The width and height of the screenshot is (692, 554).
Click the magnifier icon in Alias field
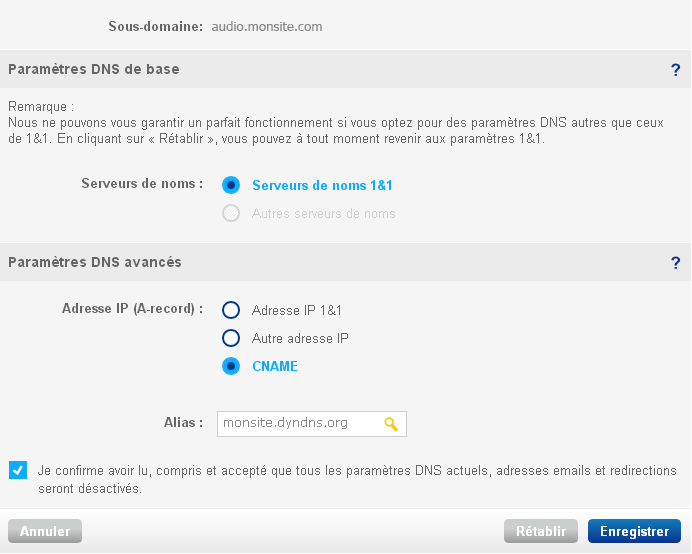point(391,424)
